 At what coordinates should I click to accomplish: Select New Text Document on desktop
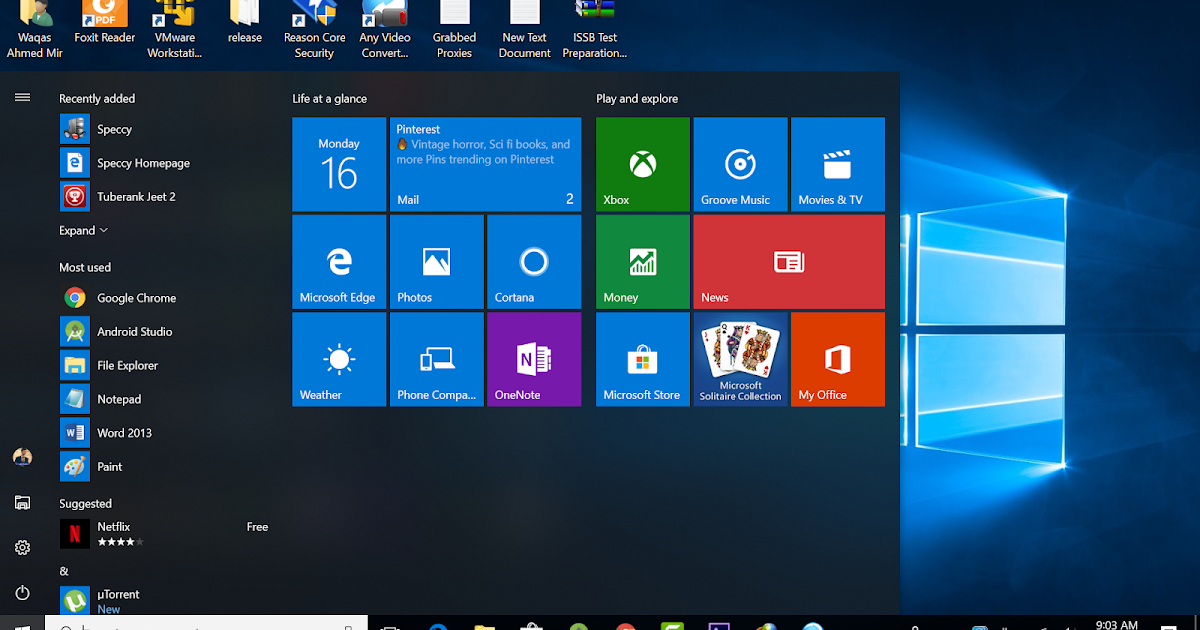tap(525, 30)
